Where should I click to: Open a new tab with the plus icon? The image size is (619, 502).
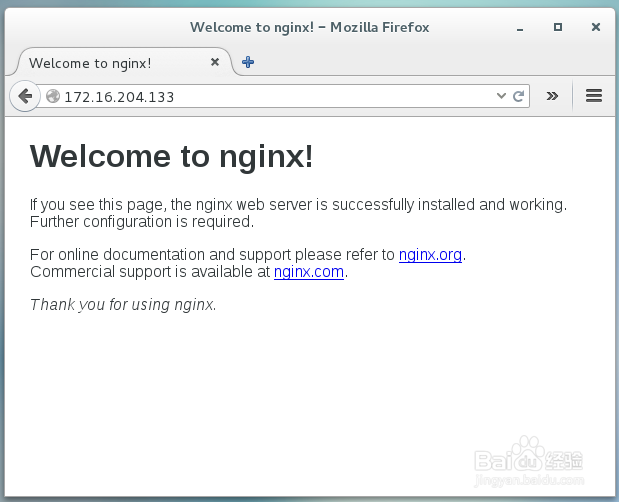(248, 62)
